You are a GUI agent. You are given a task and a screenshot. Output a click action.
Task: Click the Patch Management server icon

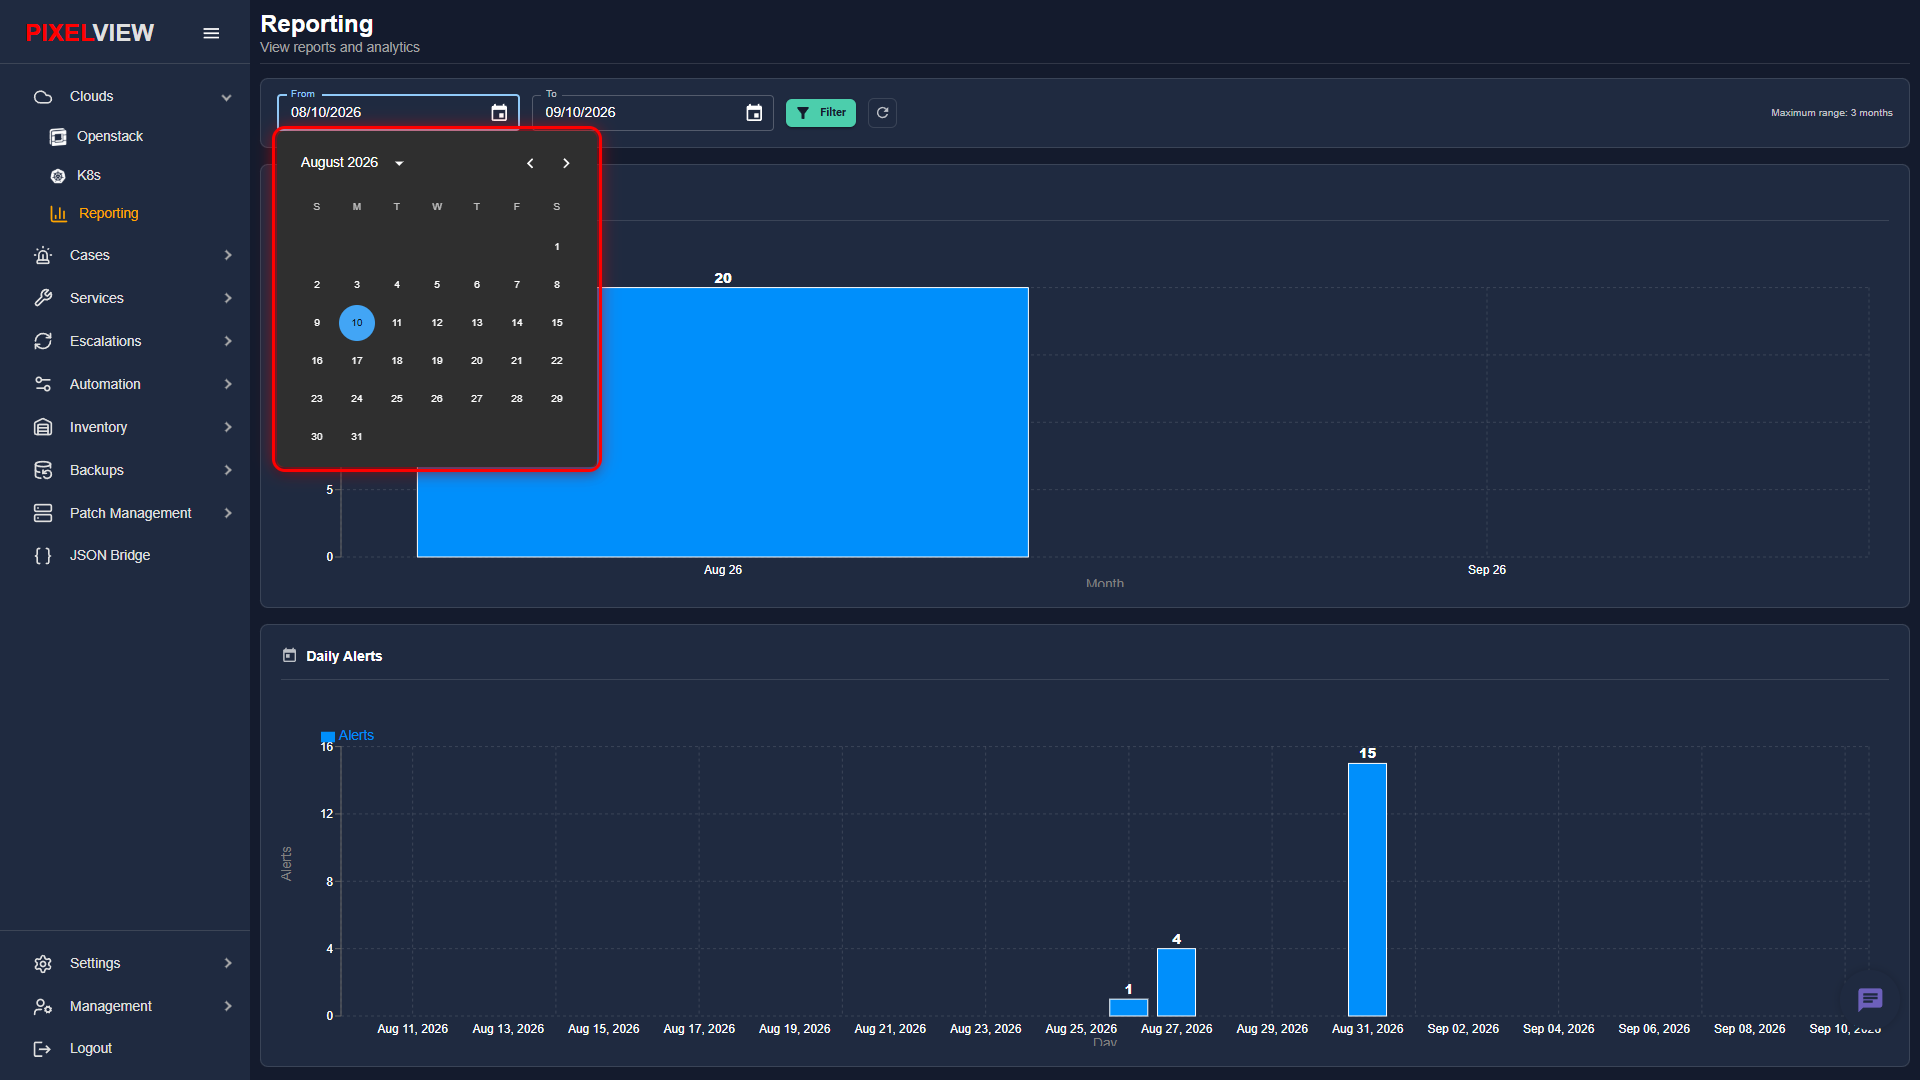pos(43,513)
